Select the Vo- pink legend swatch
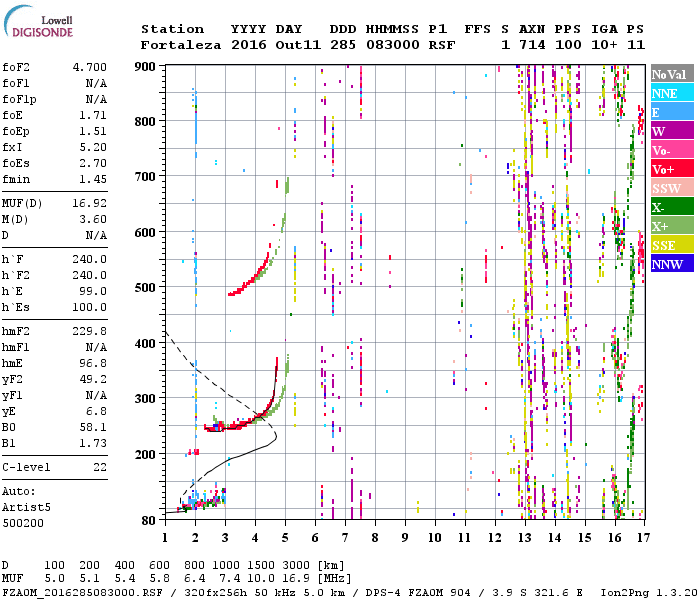700x600 pixels. pos(672,150)
